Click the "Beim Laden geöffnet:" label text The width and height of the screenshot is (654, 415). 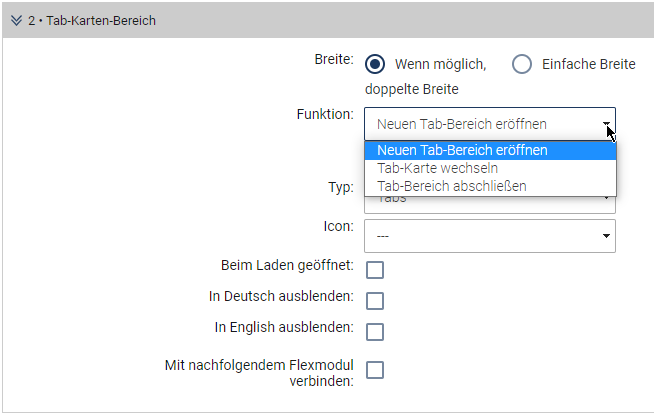(x=287, y=266)
